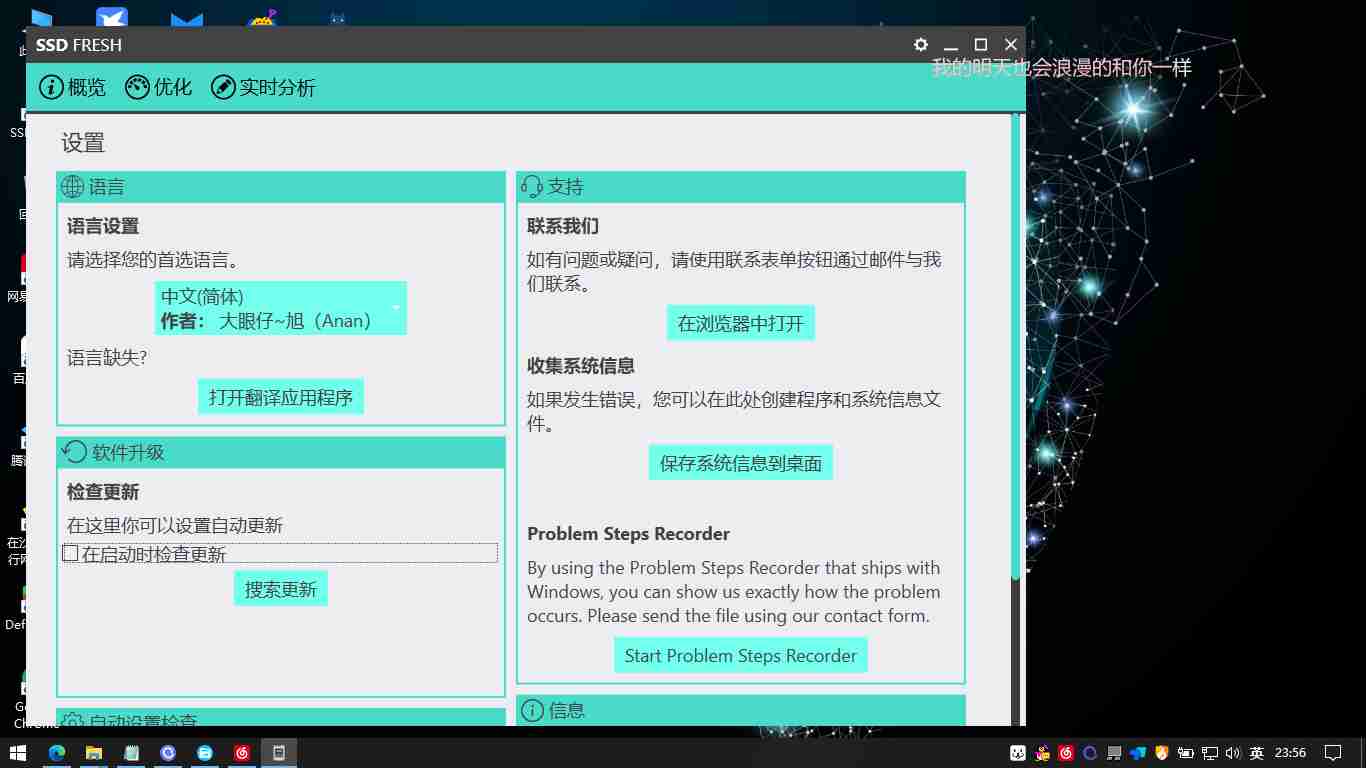Open the 概览 overview tab
Image resolution: width=1366 pixels, height=768 pixels.
click(x=72, y=87)
